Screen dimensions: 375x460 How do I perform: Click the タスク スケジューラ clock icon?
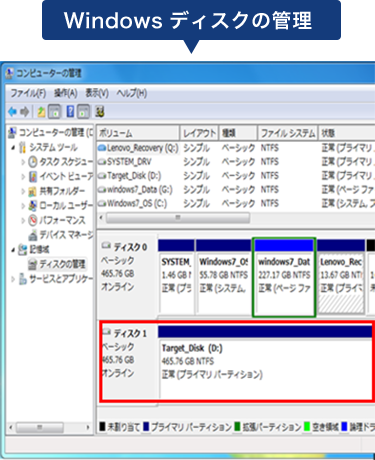point(33,162)
